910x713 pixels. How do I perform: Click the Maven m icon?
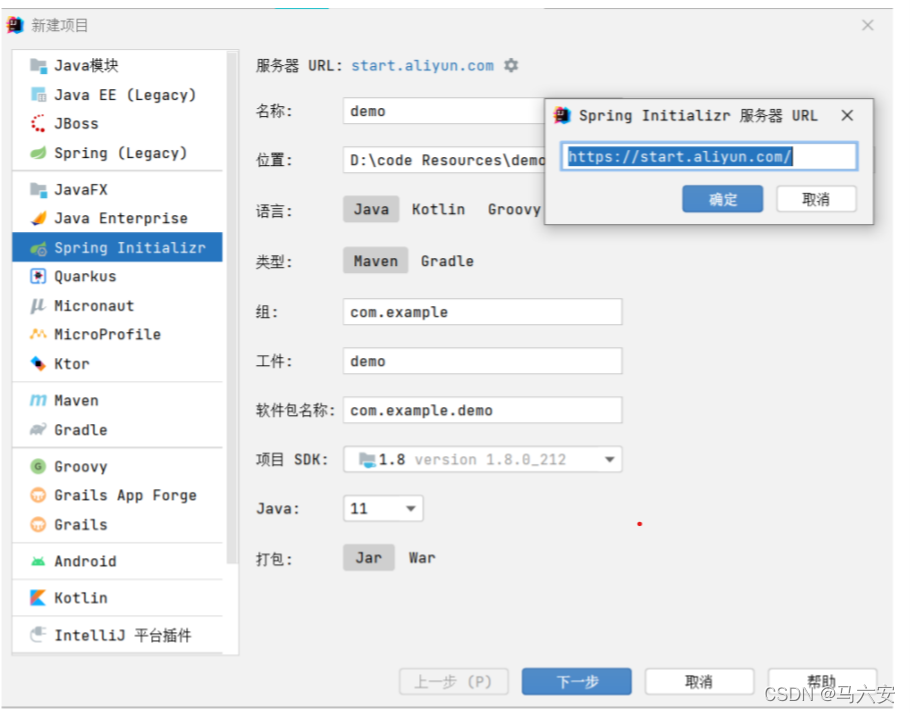point(38,400)
